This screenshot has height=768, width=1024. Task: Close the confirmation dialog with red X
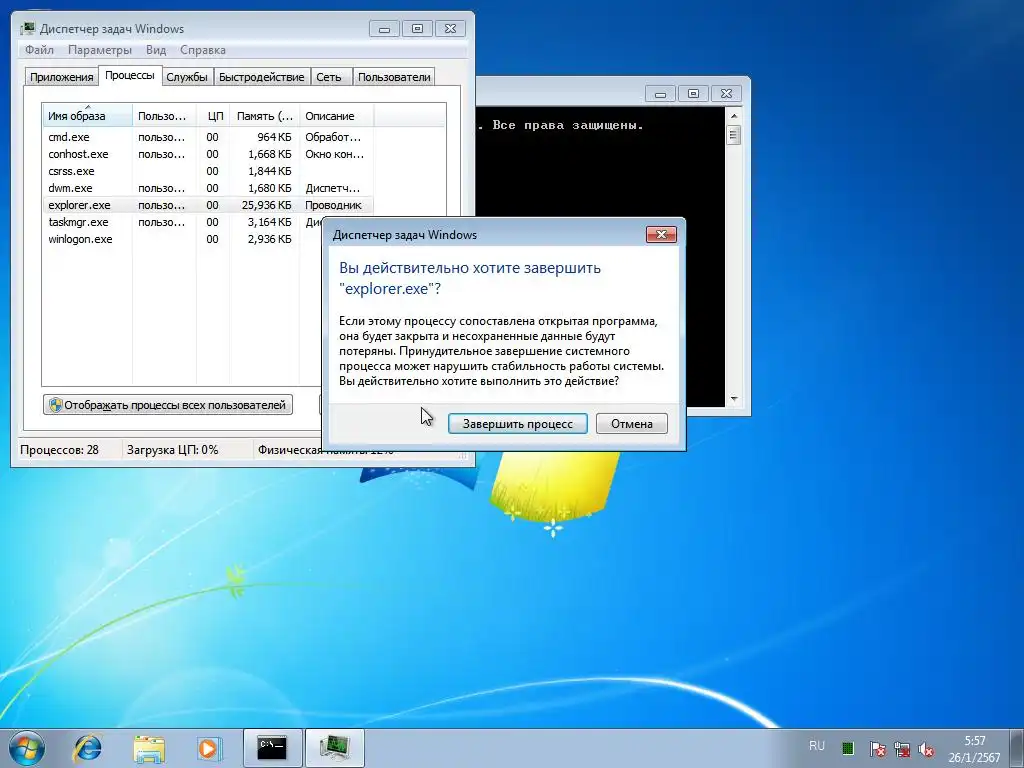tap(661, 234)
